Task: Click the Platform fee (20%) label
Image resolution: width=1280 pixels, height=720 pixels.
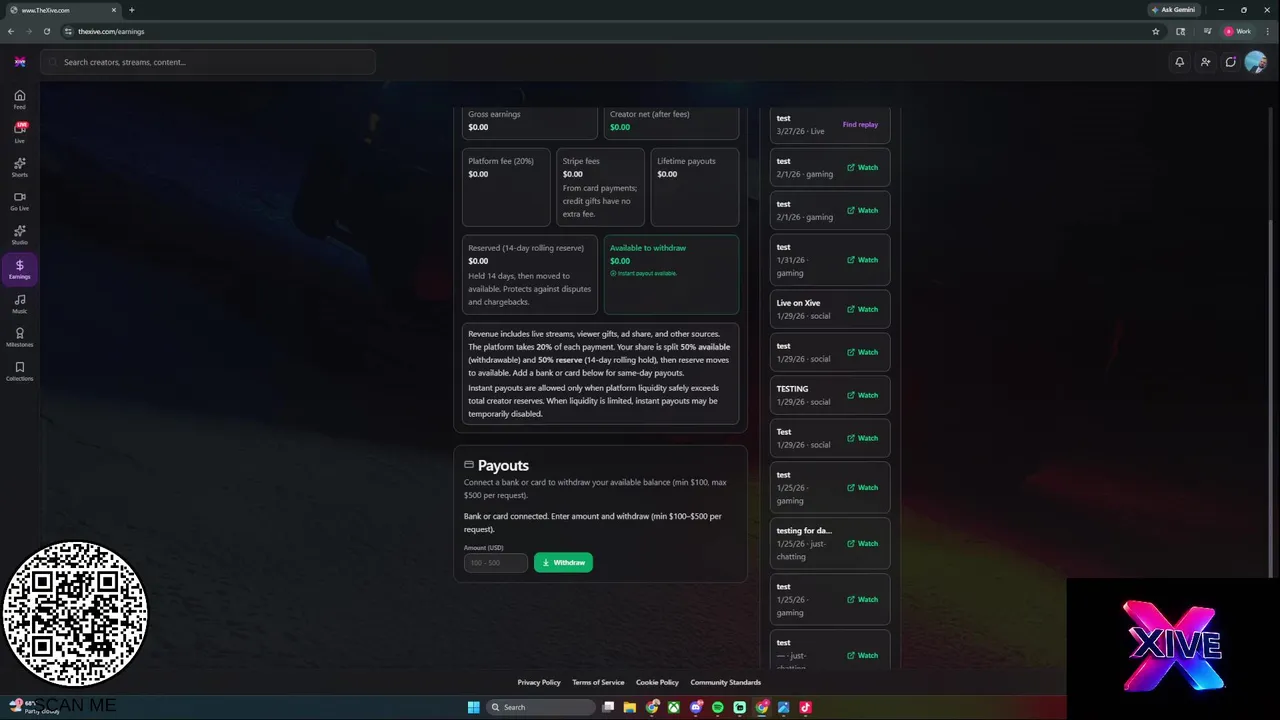Action: [x=501, y=161]
